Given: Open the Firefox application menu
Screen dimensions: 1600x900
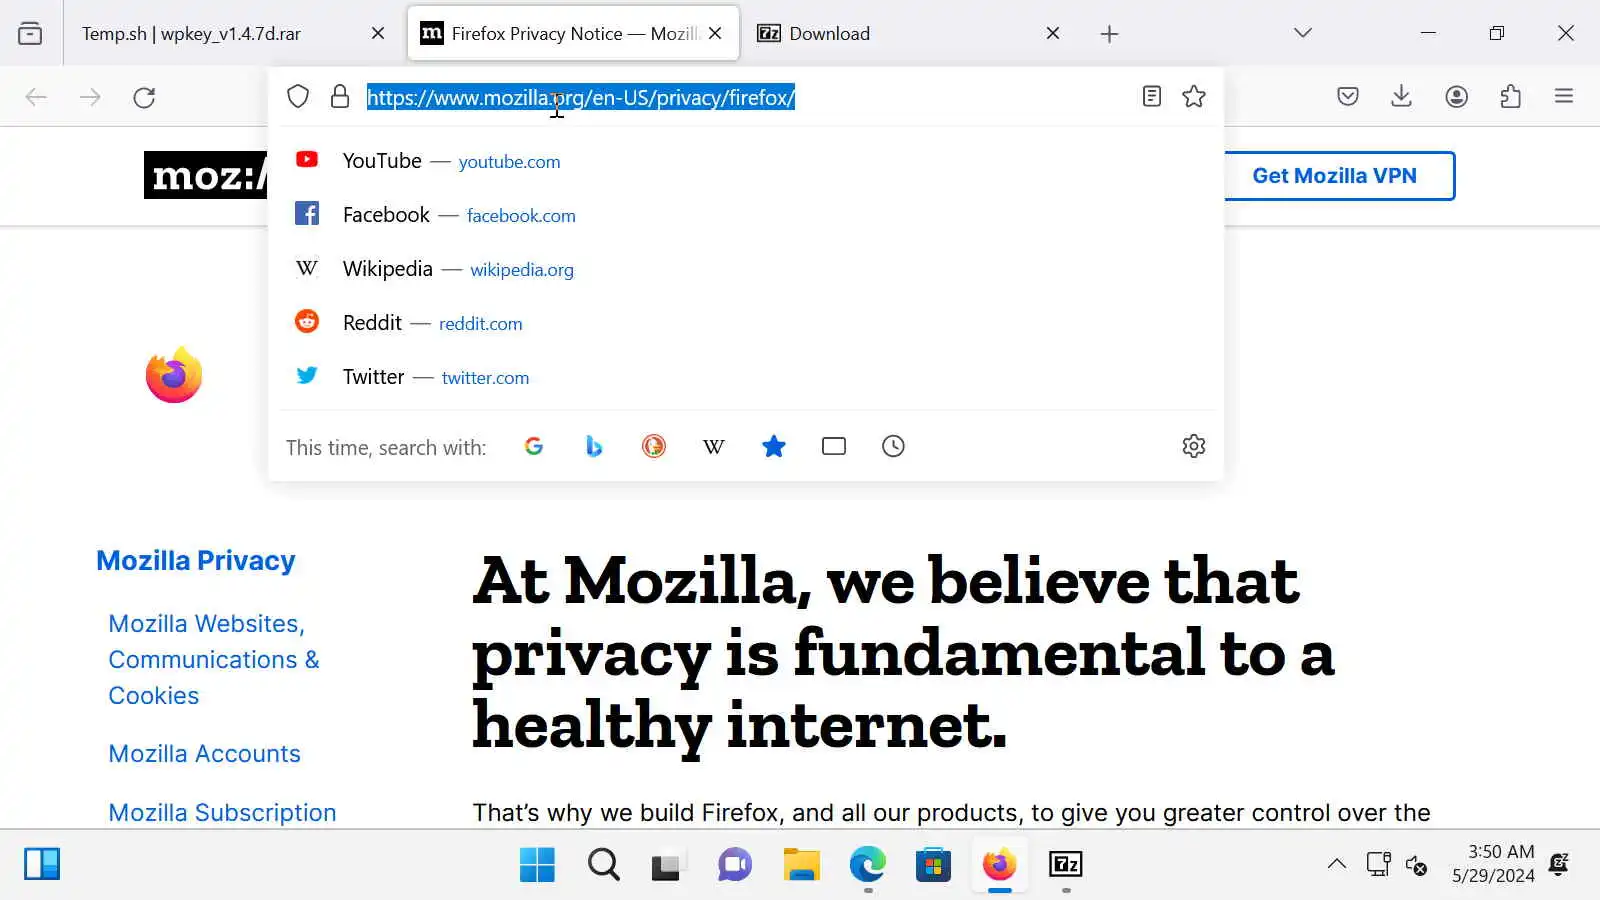Looking at the screenshot, I should (1564, 97).
